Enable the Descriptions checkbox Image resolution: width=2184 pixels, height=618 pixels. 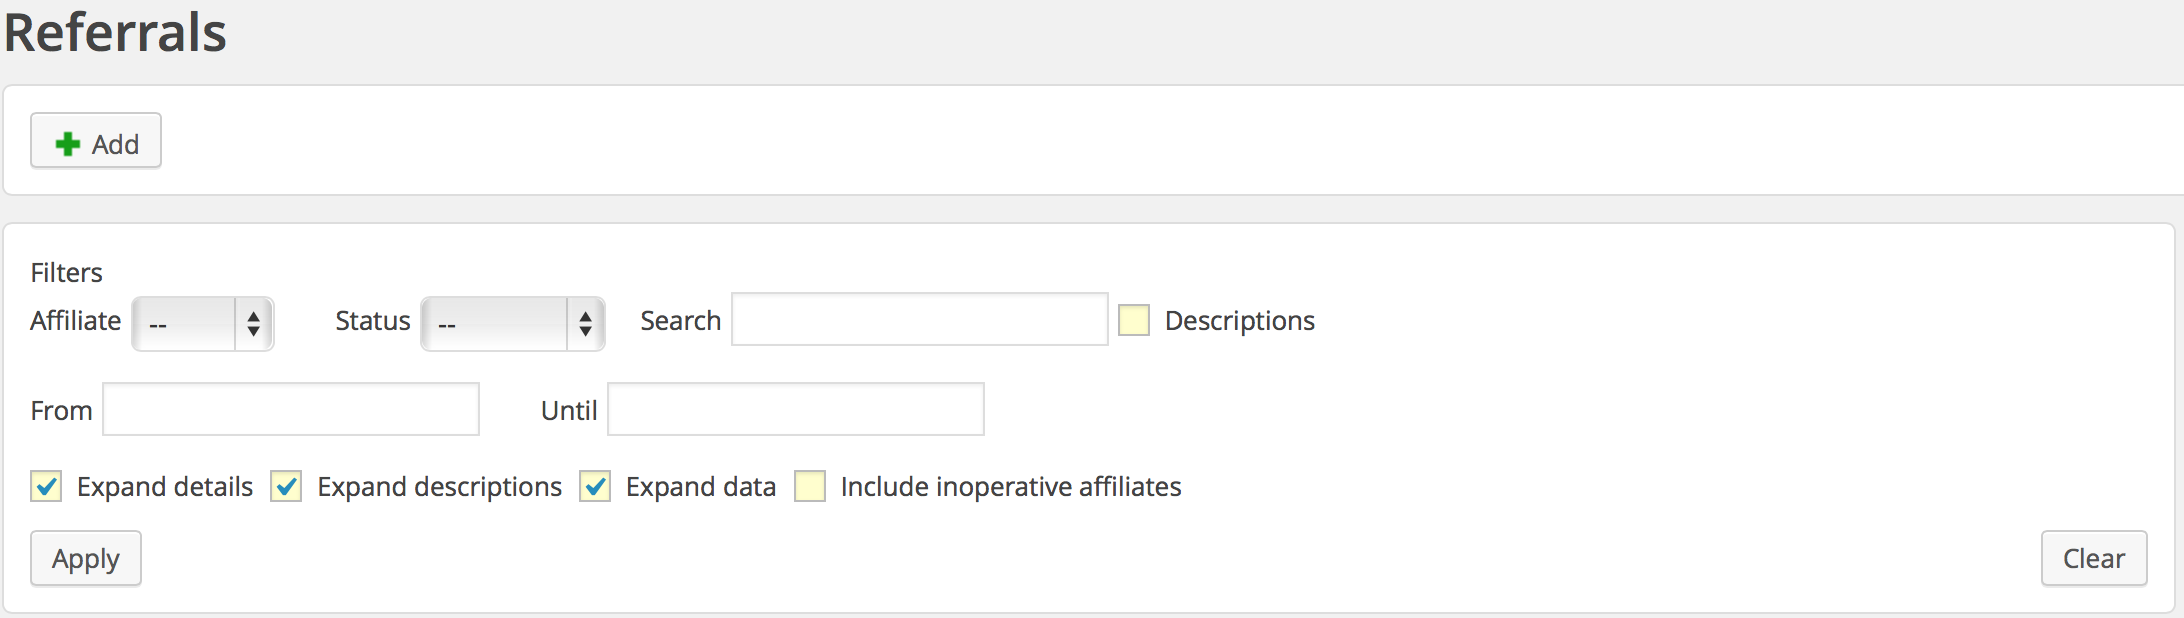[x=1134, y=320]
